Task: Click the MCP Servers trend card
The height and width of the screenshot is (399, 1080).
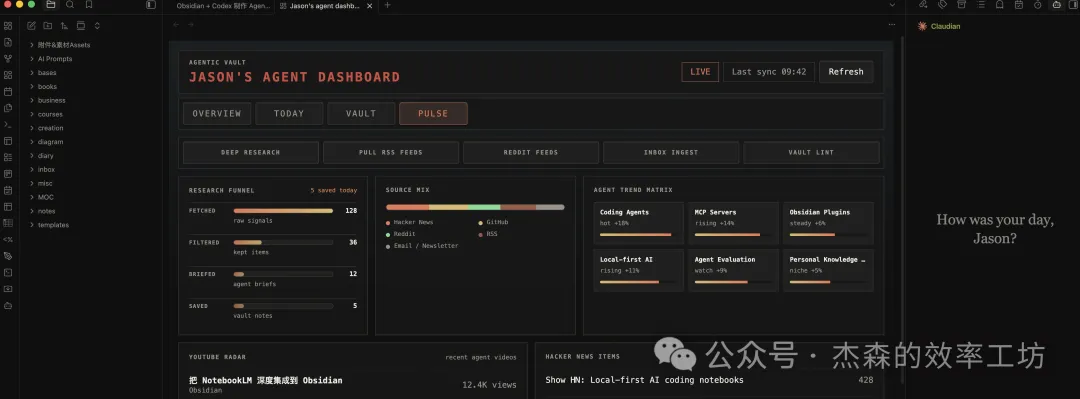Action: (x=734, y=223)
